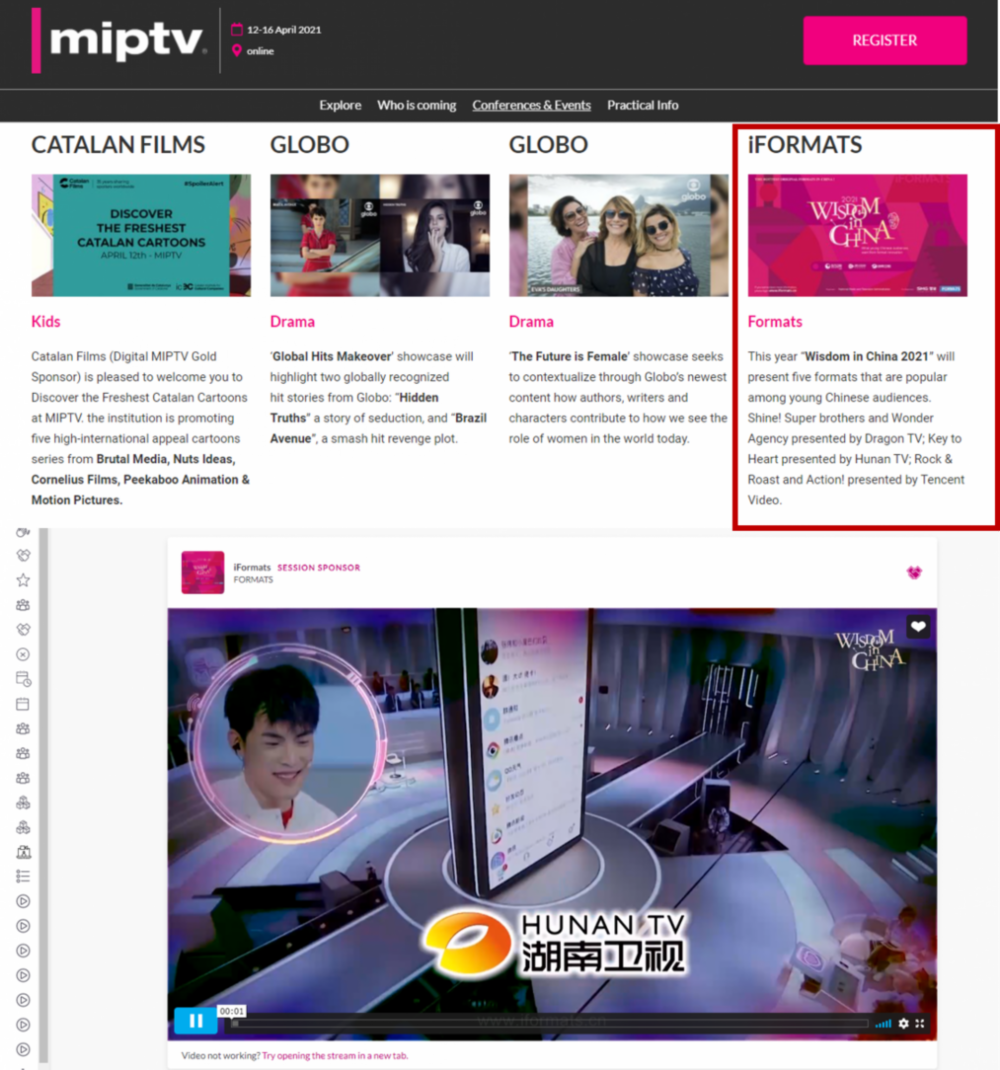
Task: Open the Wisdom in China card thumbnail
Action: pyautogui.click(x=857, y=235)
